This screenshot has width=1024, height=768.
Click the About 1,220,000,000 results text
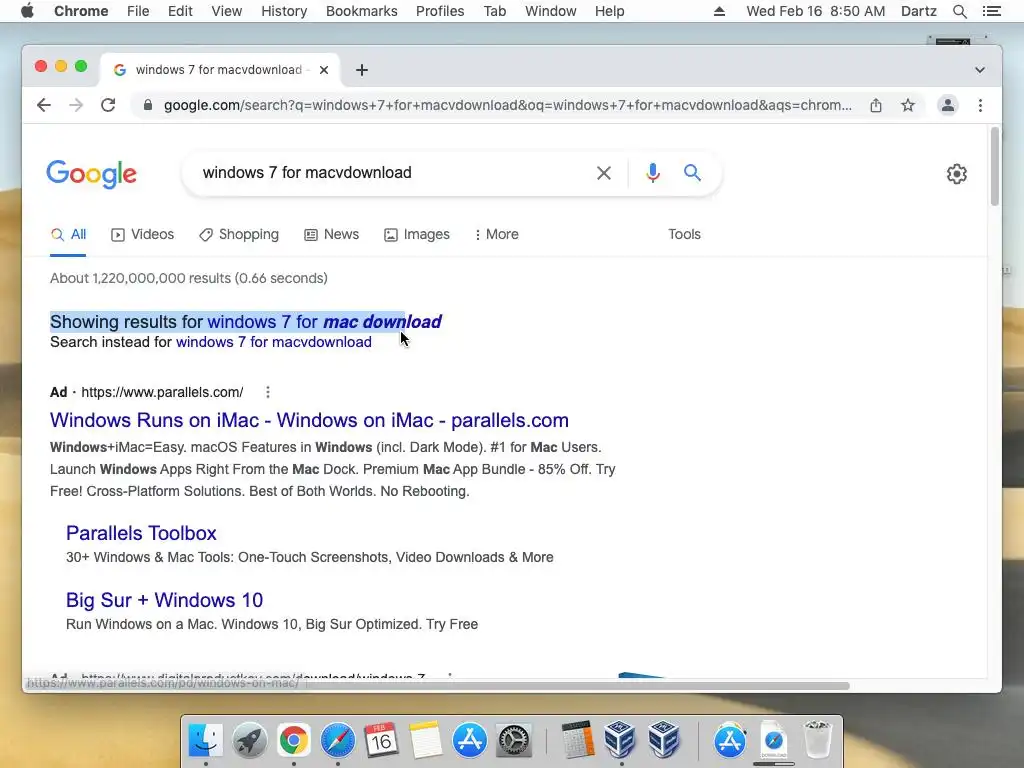[x=189, y=278]
